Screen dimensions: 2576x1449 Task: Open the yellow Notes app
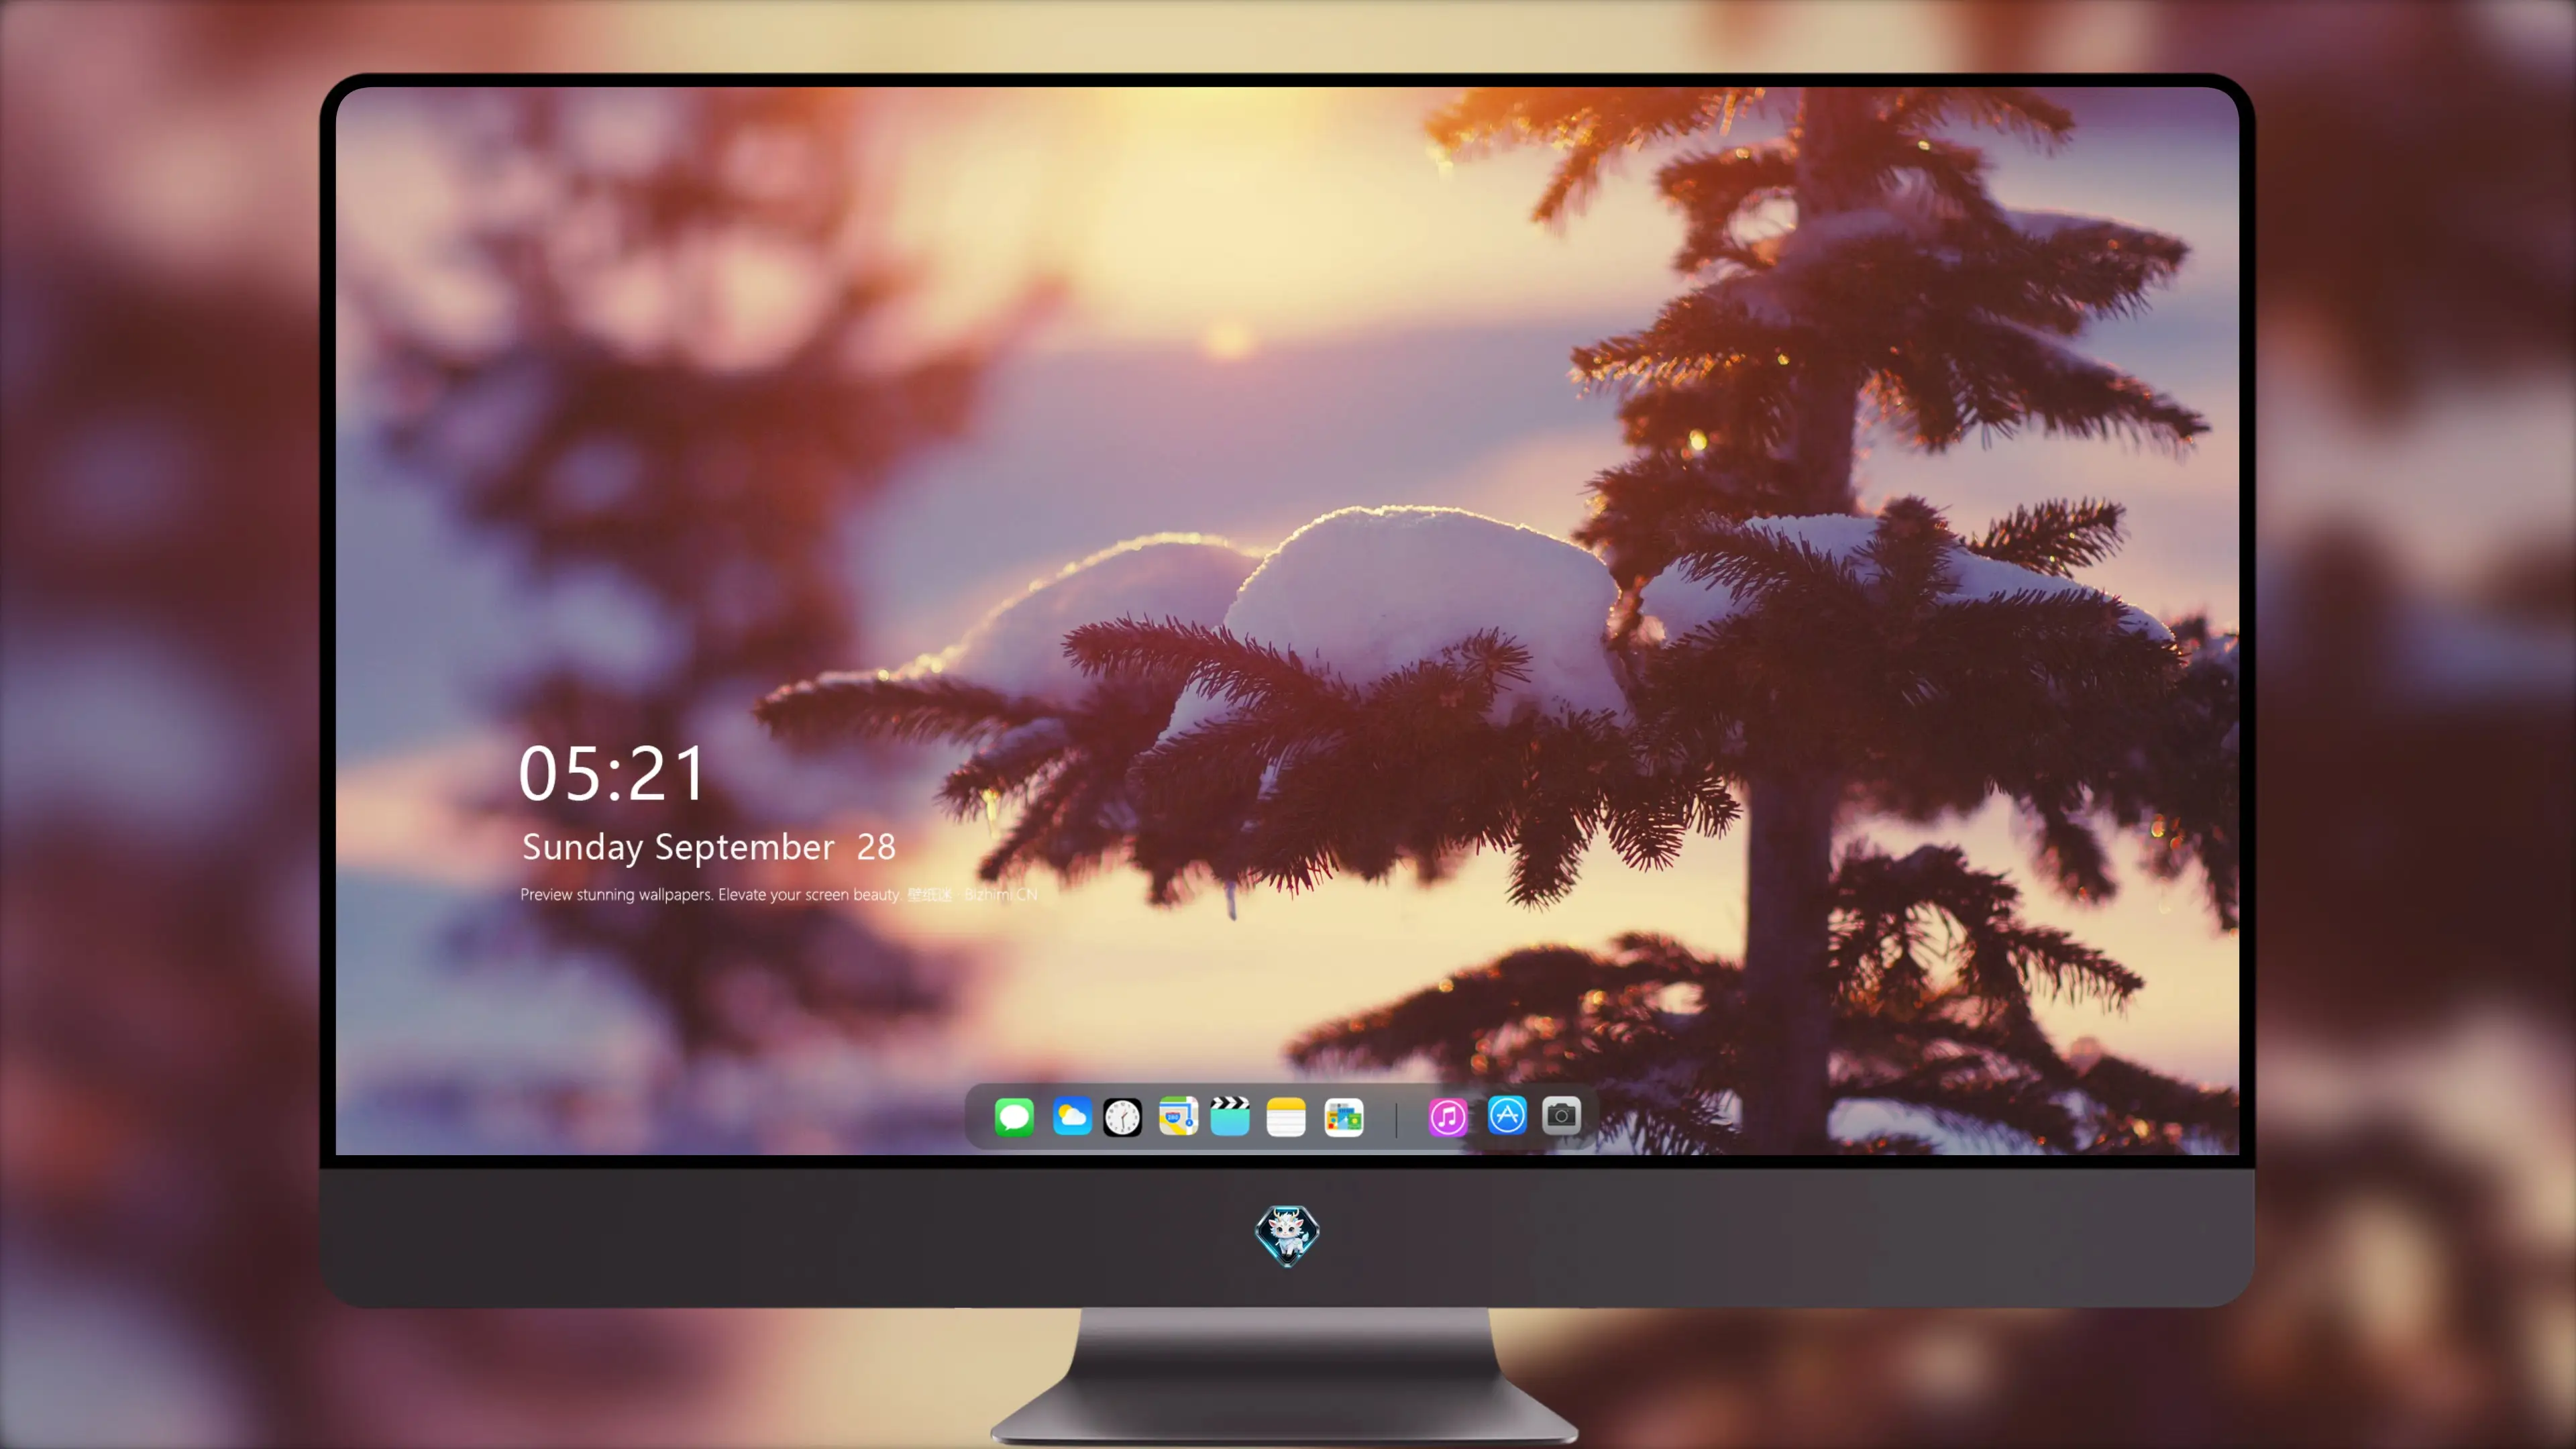click(1286, 1117)
